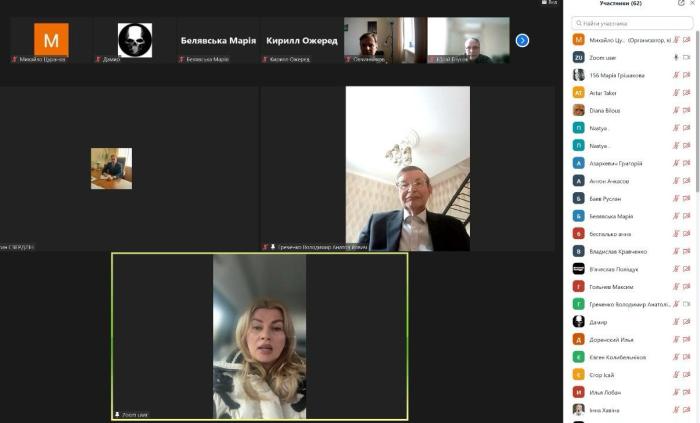Click Греченко Володимир's camera icon in the list
700x423 pixels.
[687, 304]
